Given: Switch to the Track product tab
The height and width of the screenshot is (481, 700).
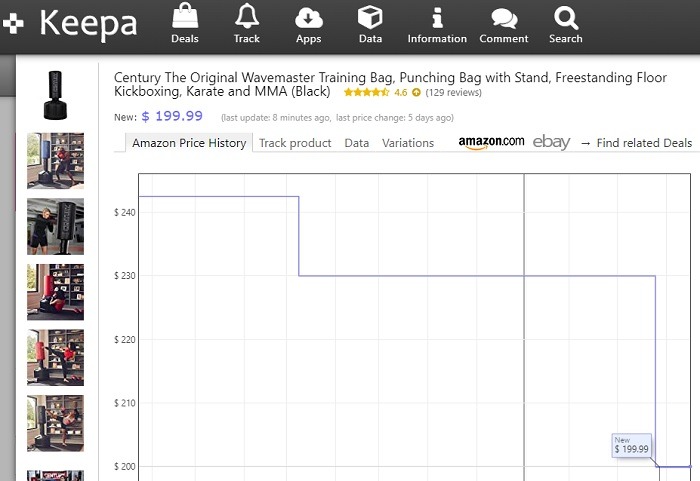Looking at the screenshot, I should [295, 143].
